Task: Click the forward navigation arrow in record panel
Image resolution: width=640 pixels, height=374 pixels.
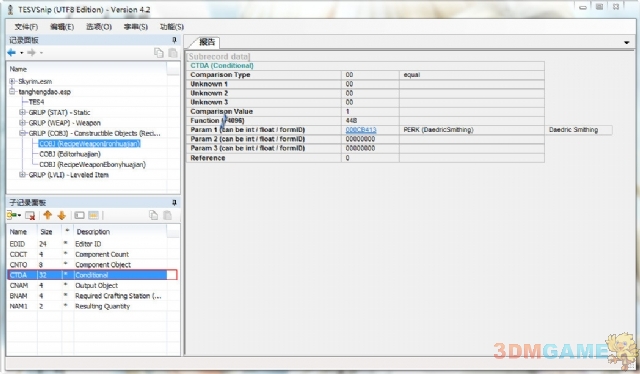Action: 31,52
